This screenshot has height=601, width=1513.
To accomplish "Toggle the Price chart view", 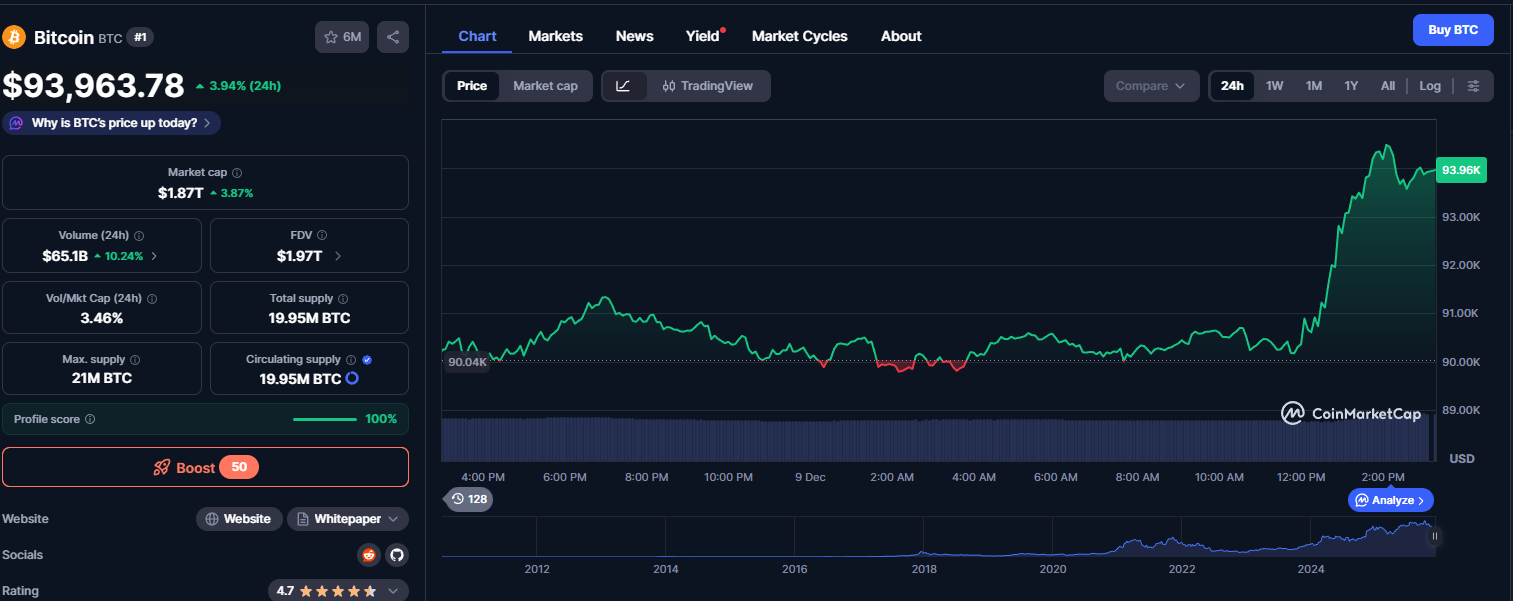I will [471, 86].
